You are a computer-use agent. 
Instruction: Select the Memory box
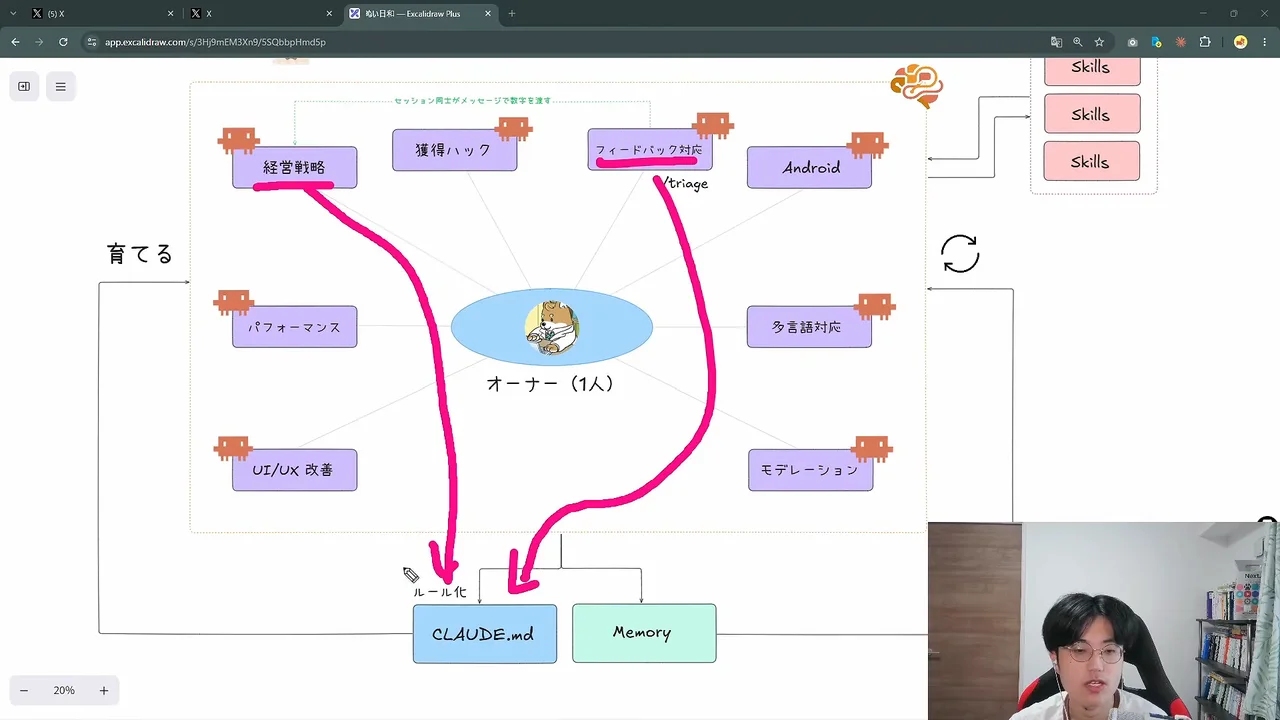644,633
